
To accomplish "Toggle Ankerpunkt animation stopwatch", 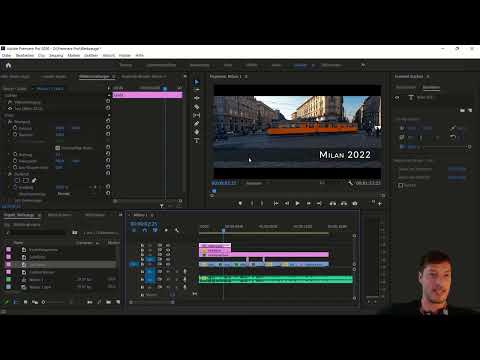I will tap(15, 161).
